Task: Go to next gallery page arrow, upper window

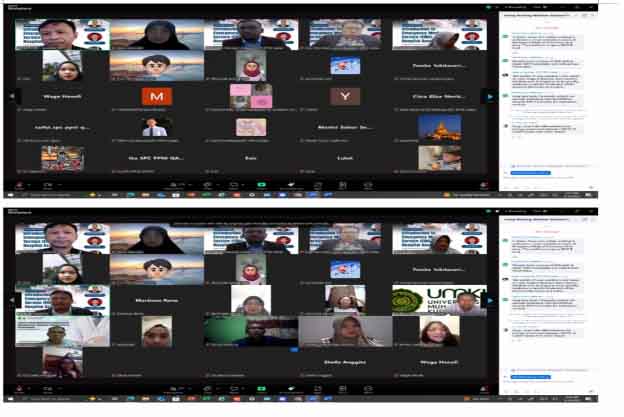Action: 489,96
